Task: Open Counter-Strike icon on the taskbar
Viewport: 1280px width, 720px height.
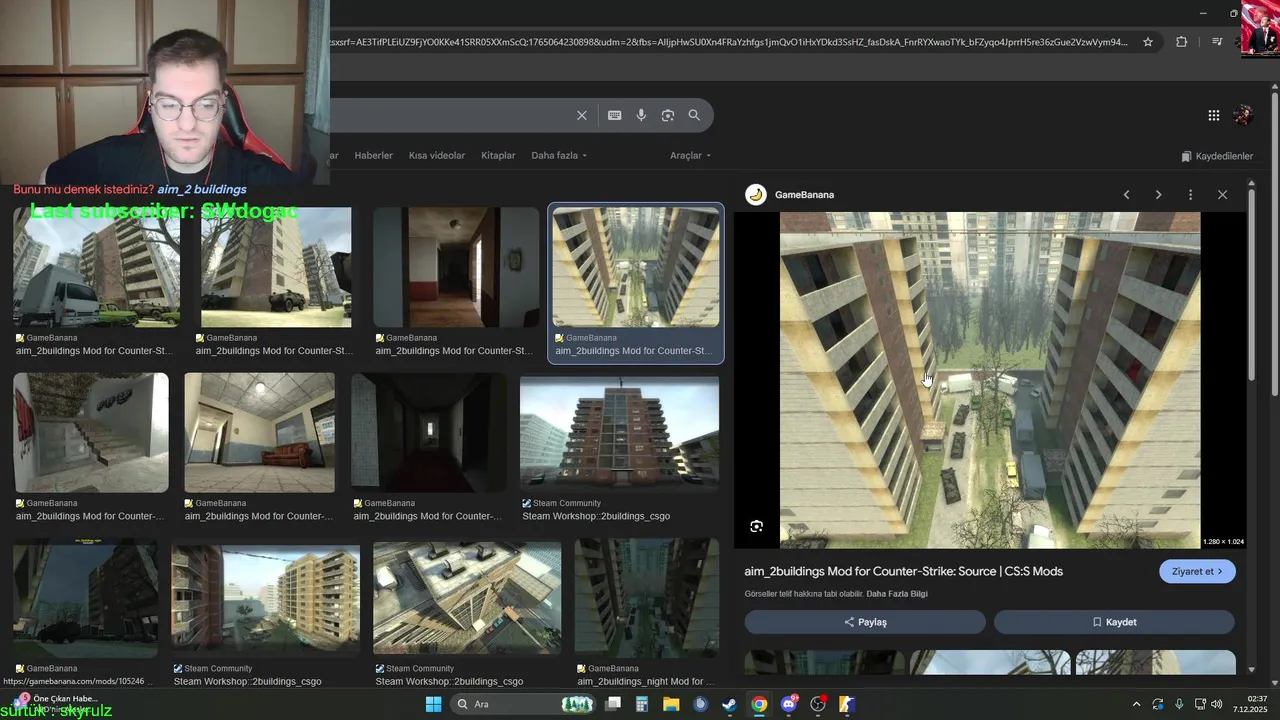Action: point(847,704)
